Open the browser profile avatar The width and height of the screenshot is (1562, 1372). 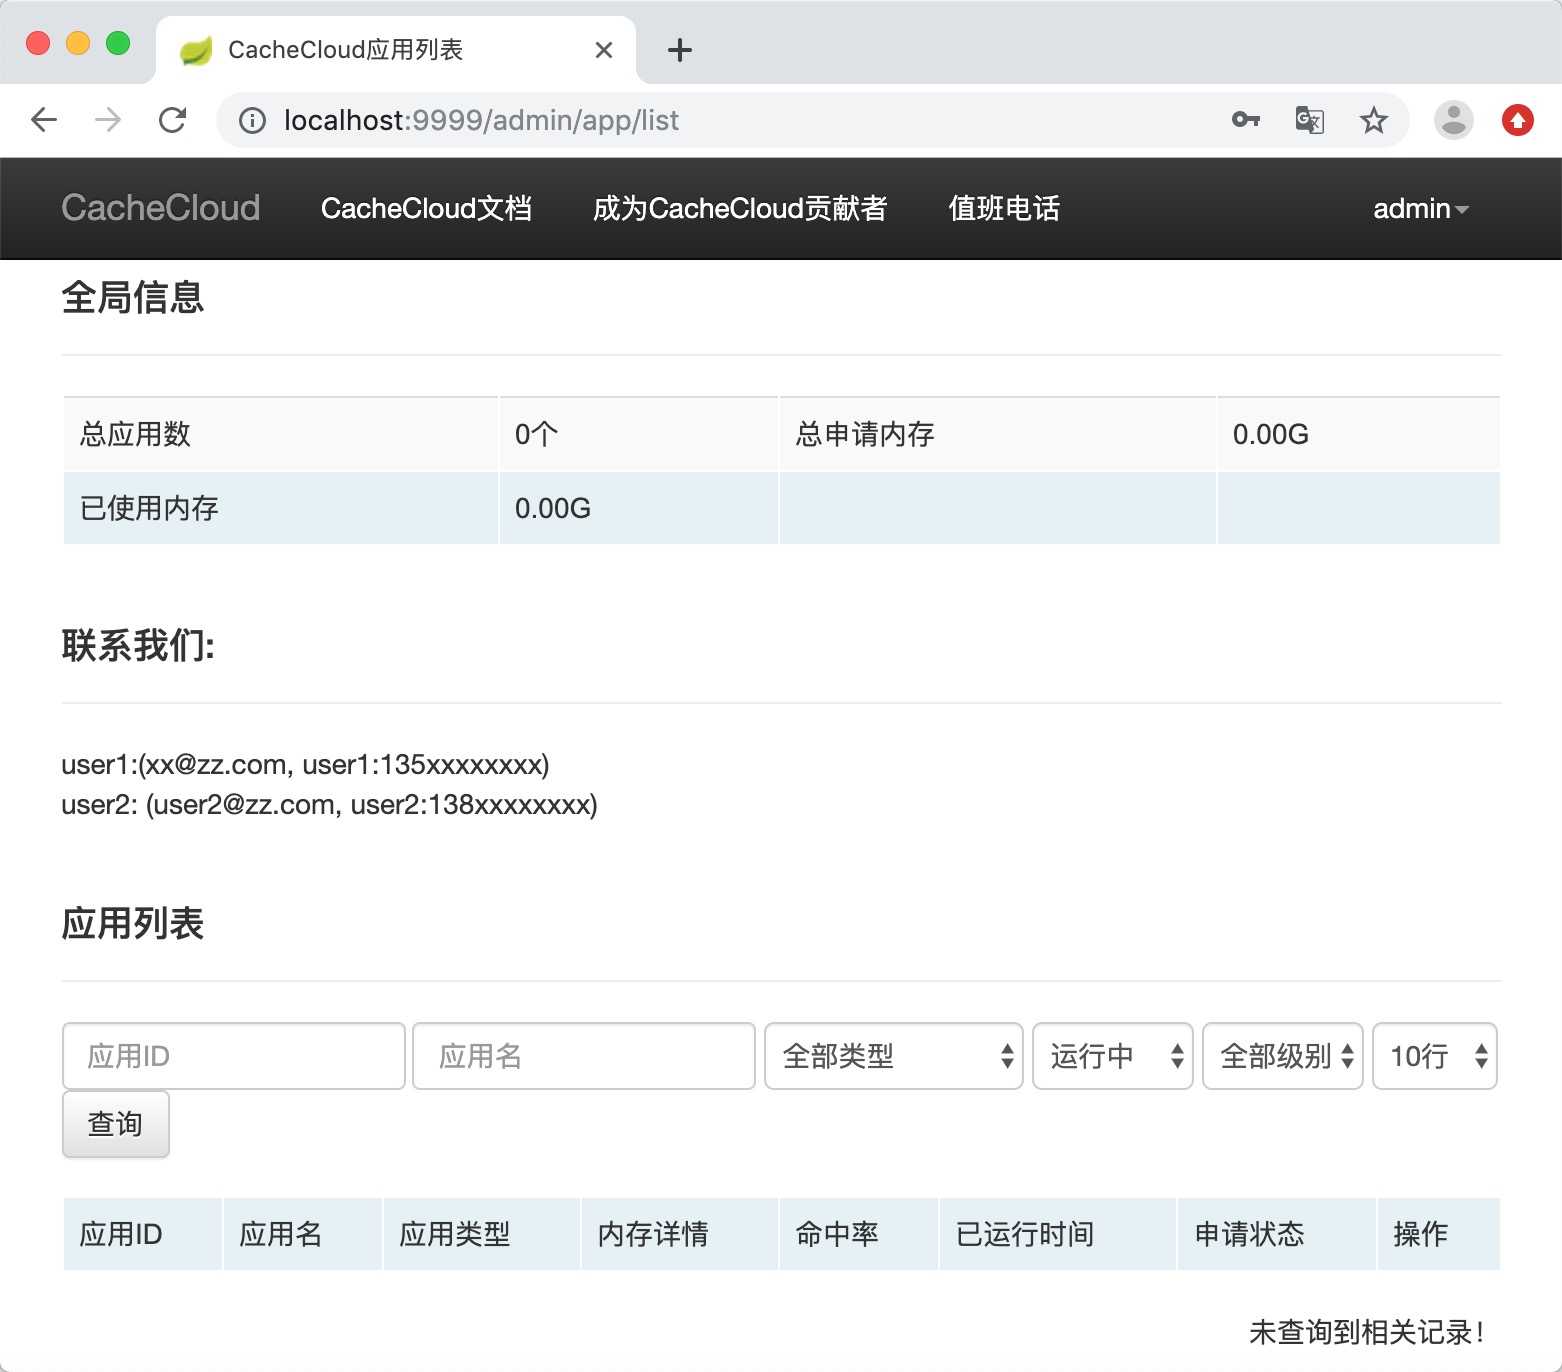pos(1454,120)
